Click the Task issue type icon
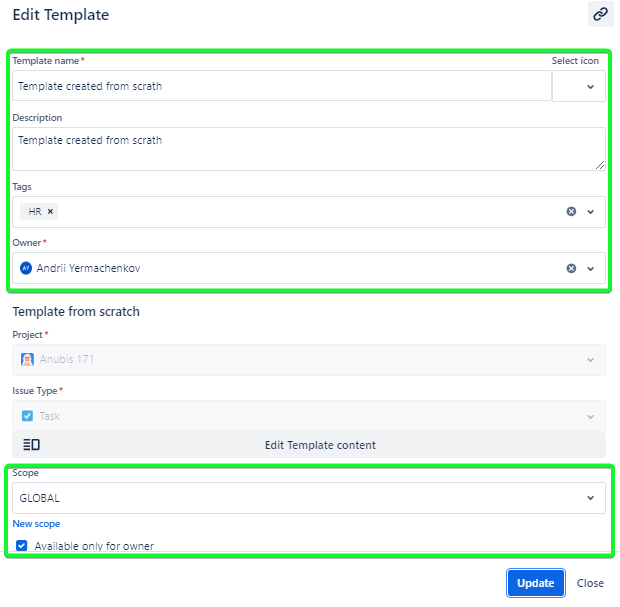The image size is (620, 607). [28, 415]
